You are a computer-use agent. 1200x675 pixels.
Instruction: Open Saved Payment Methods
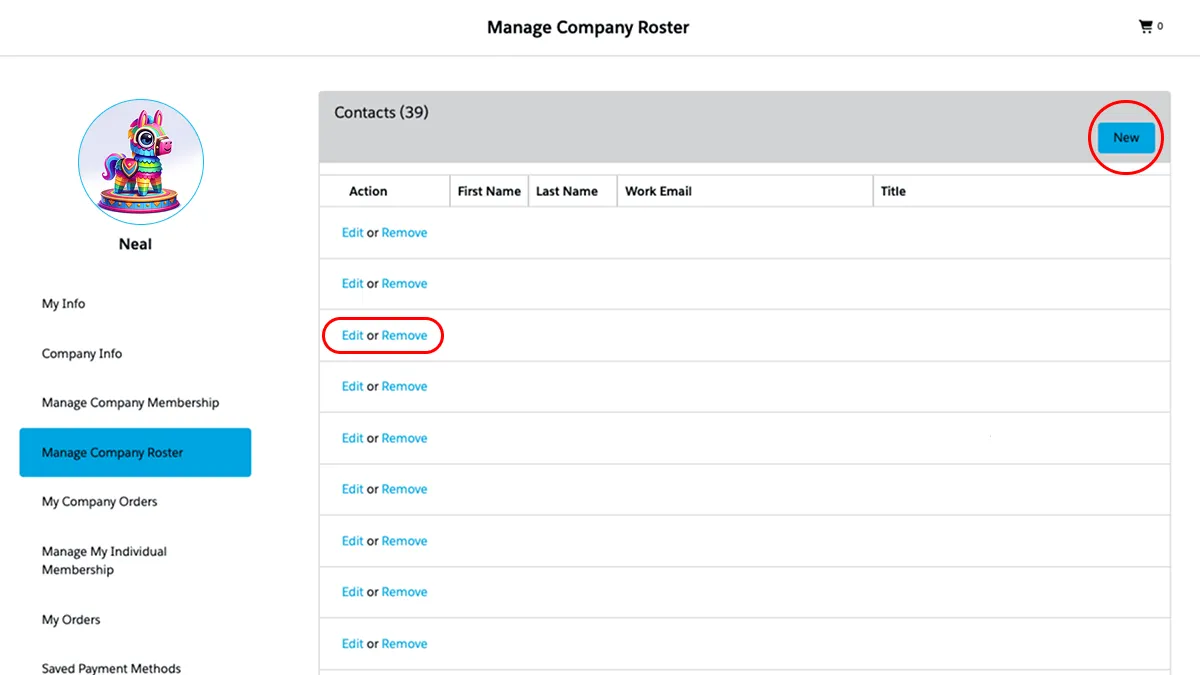111,667
